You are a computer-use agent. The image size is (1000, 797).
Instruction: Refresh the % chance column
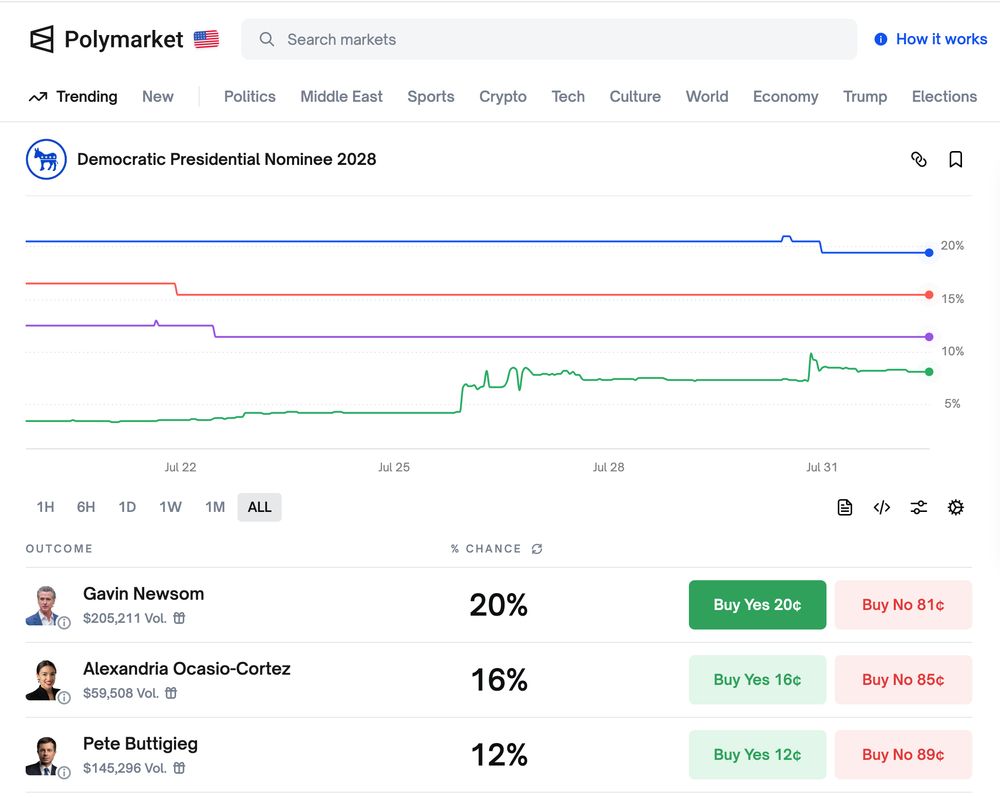(x=537, y=549)
